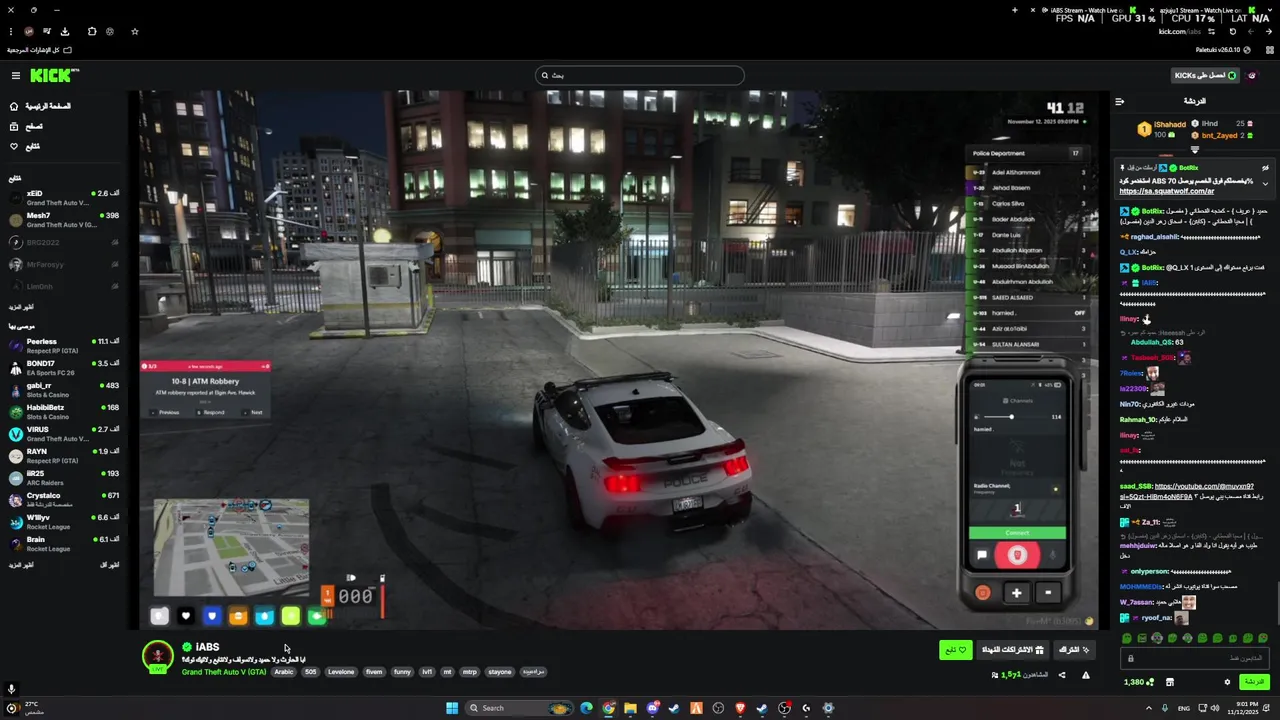
Task: Click bnt_Zayed leaderboard entry
Action: pos(1220,135)
